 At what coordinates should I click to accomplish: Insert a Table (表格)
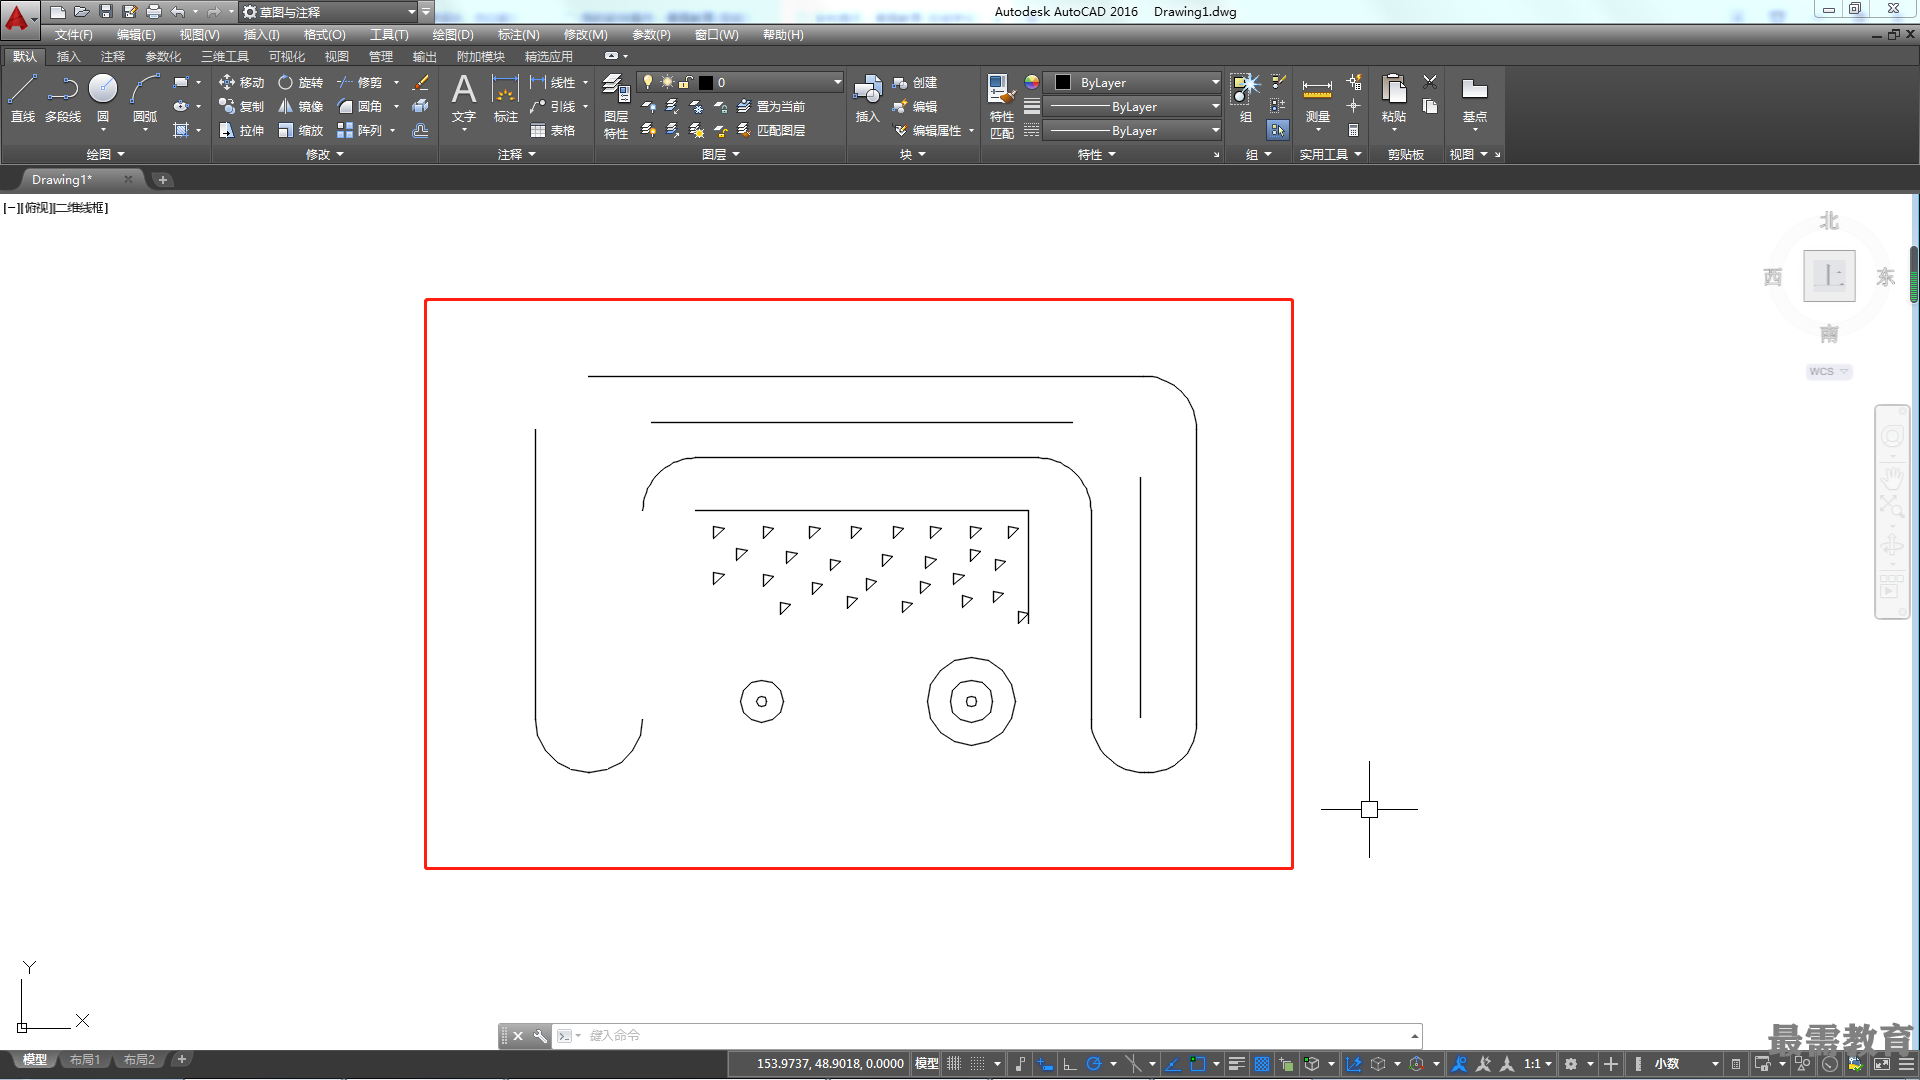pyautogui.click(x=553, y=130)
